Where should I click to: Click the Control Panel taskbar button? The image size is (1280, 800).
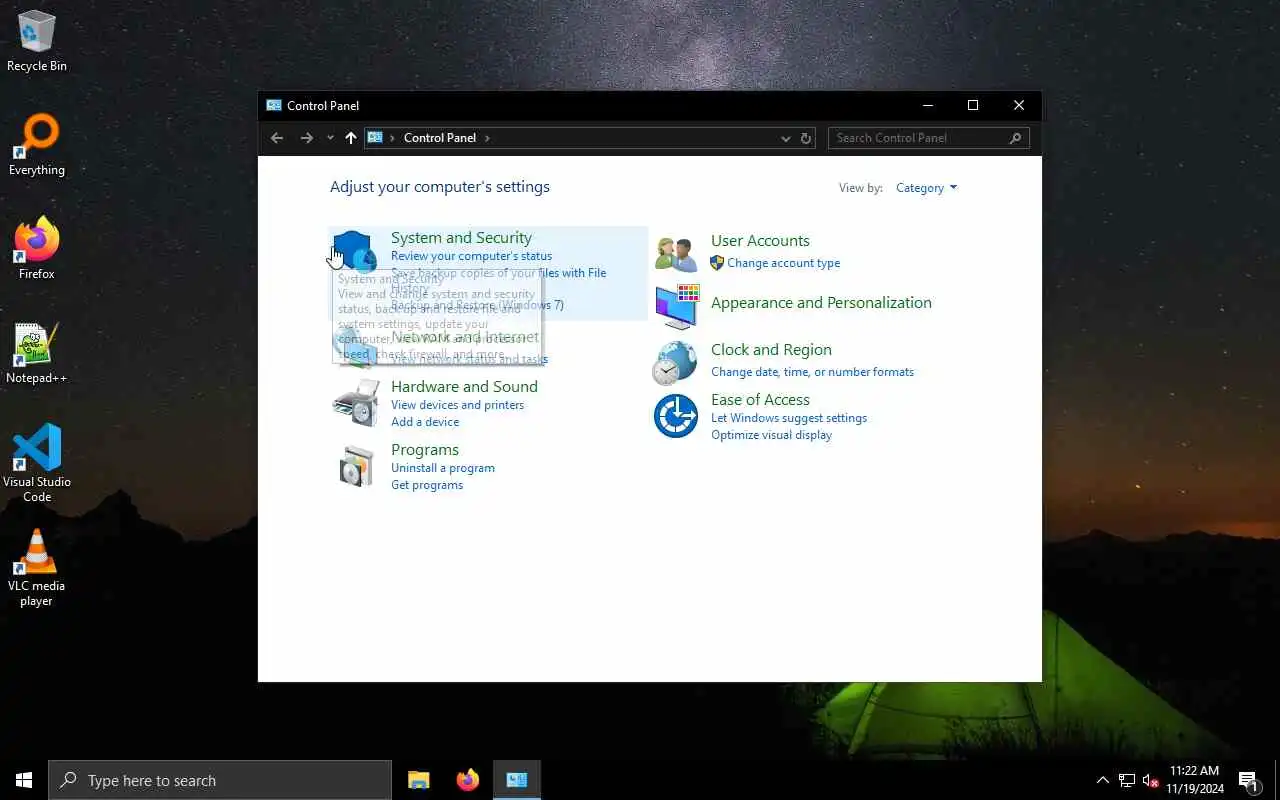click(x=517, y=780)
